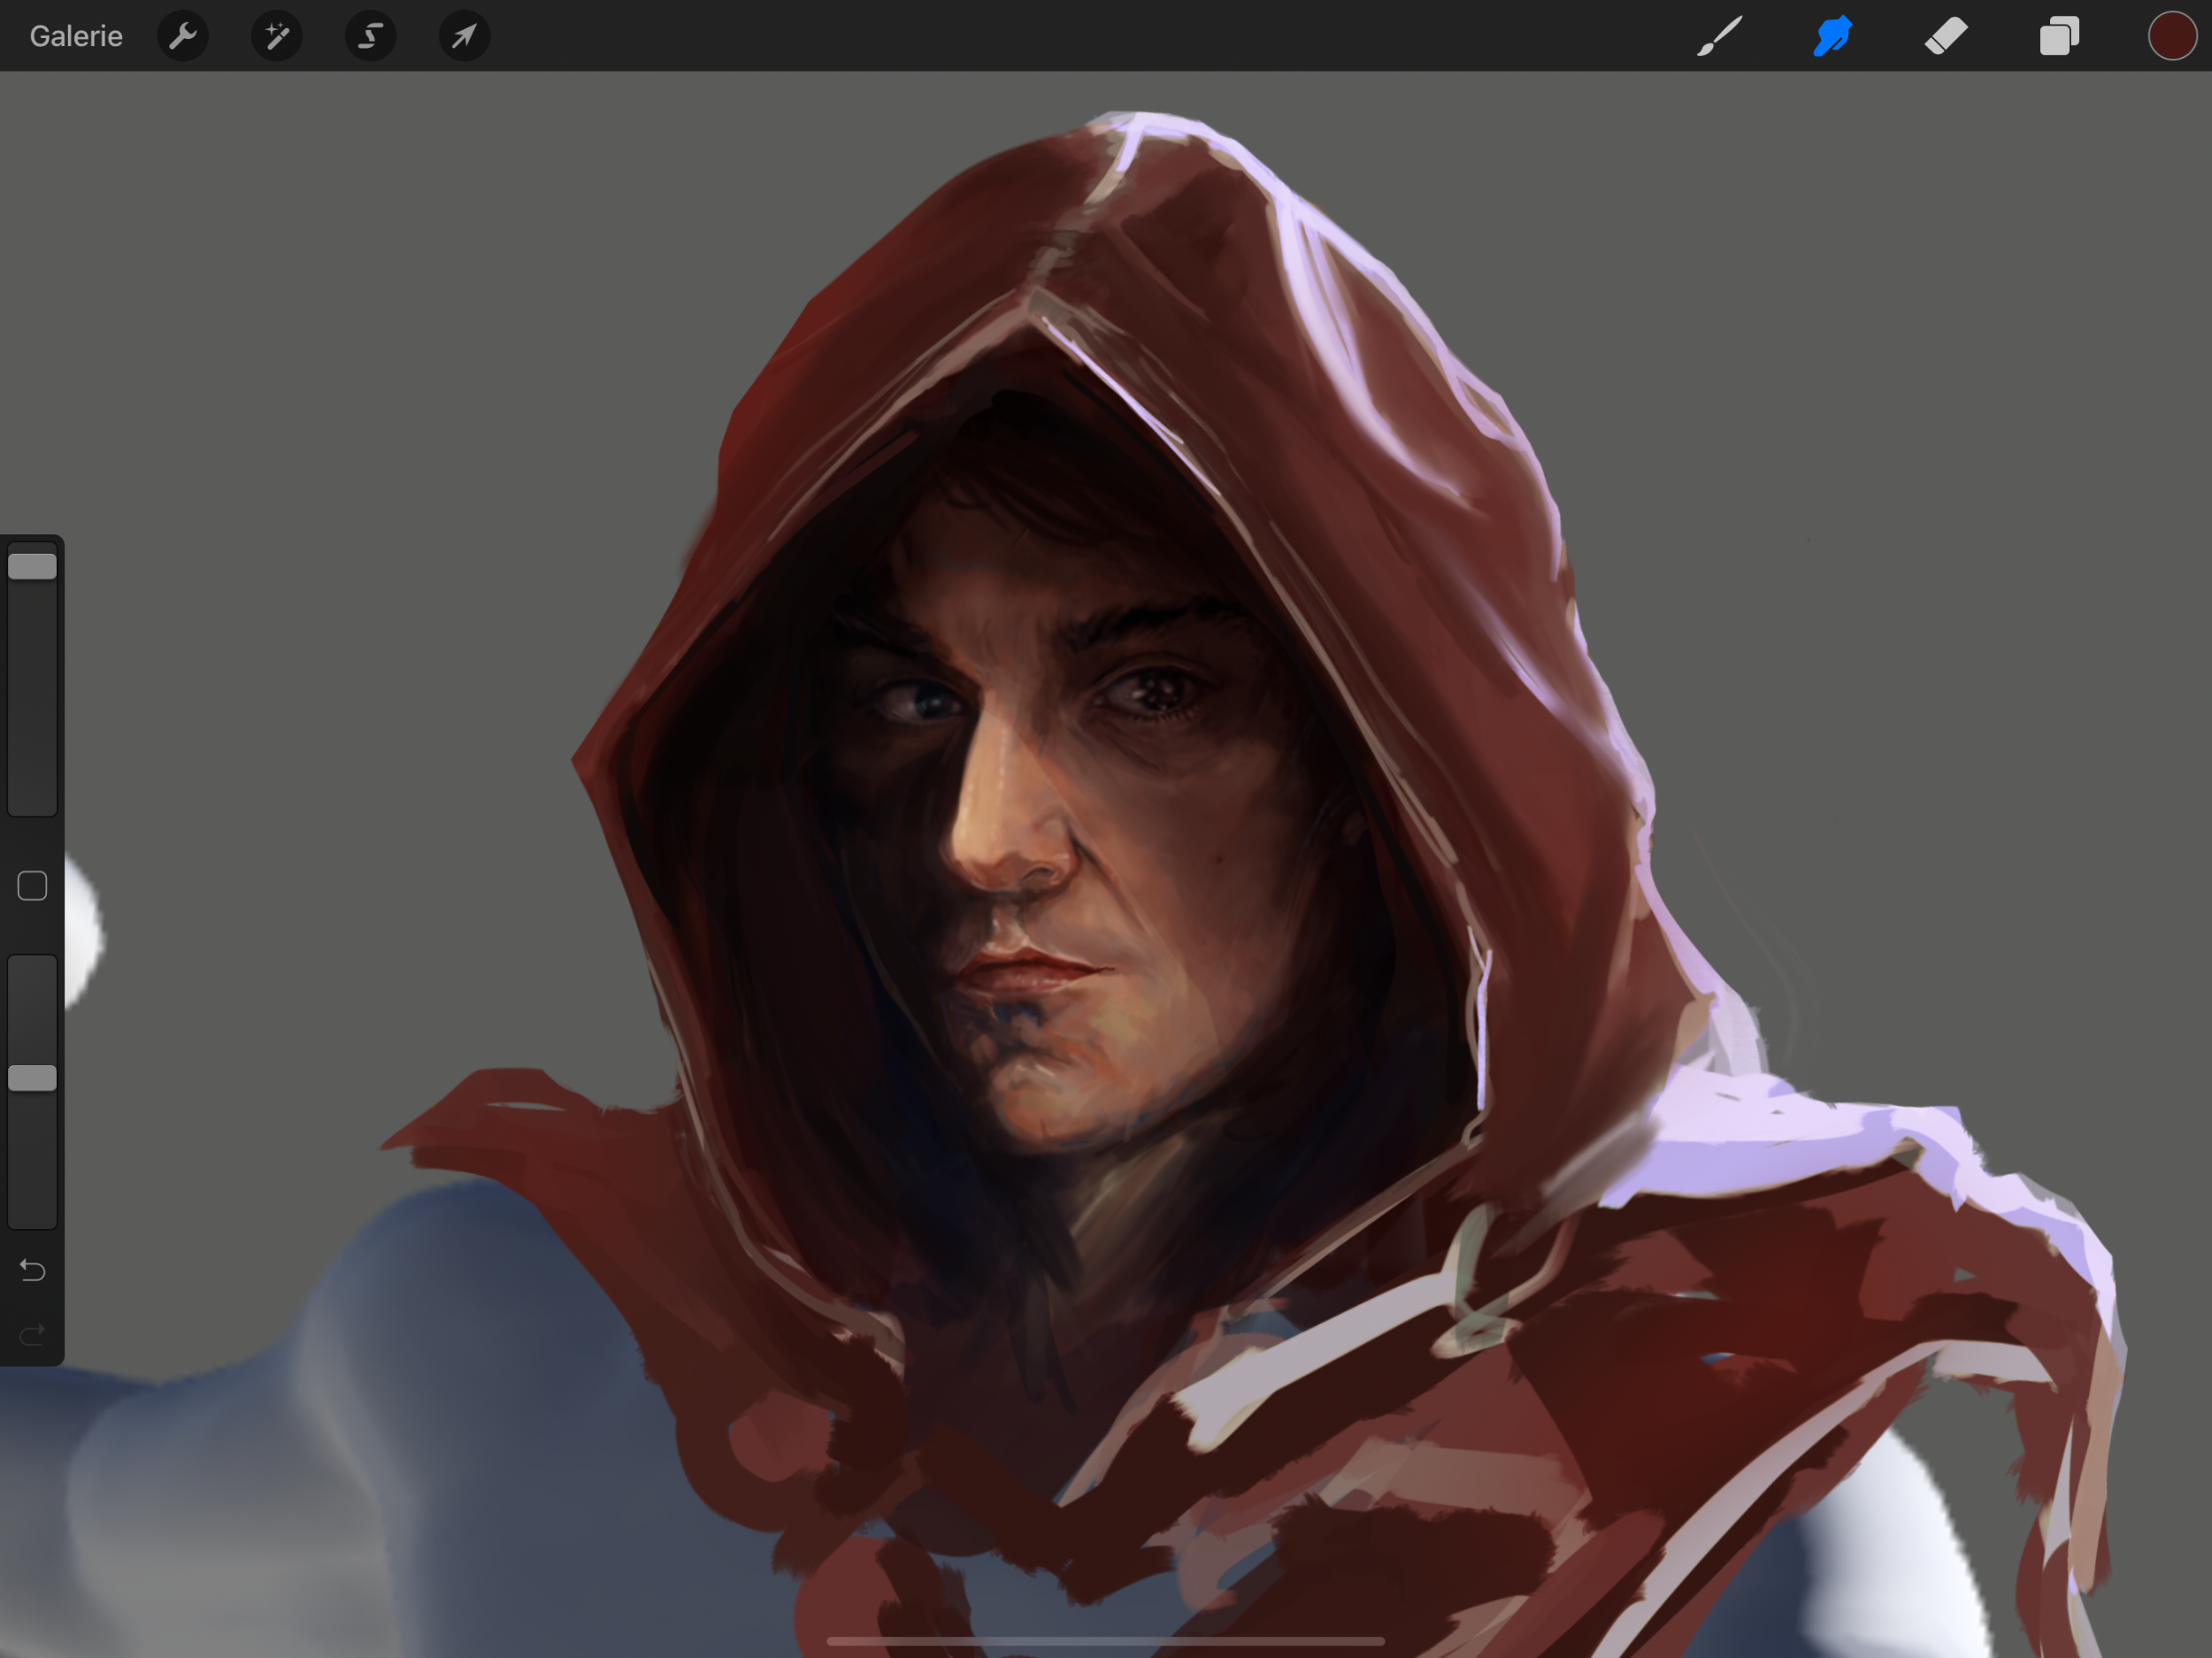
Task: Click the brush opacity slider handle
Action: pyautogui.click(x=32, y=1078)
